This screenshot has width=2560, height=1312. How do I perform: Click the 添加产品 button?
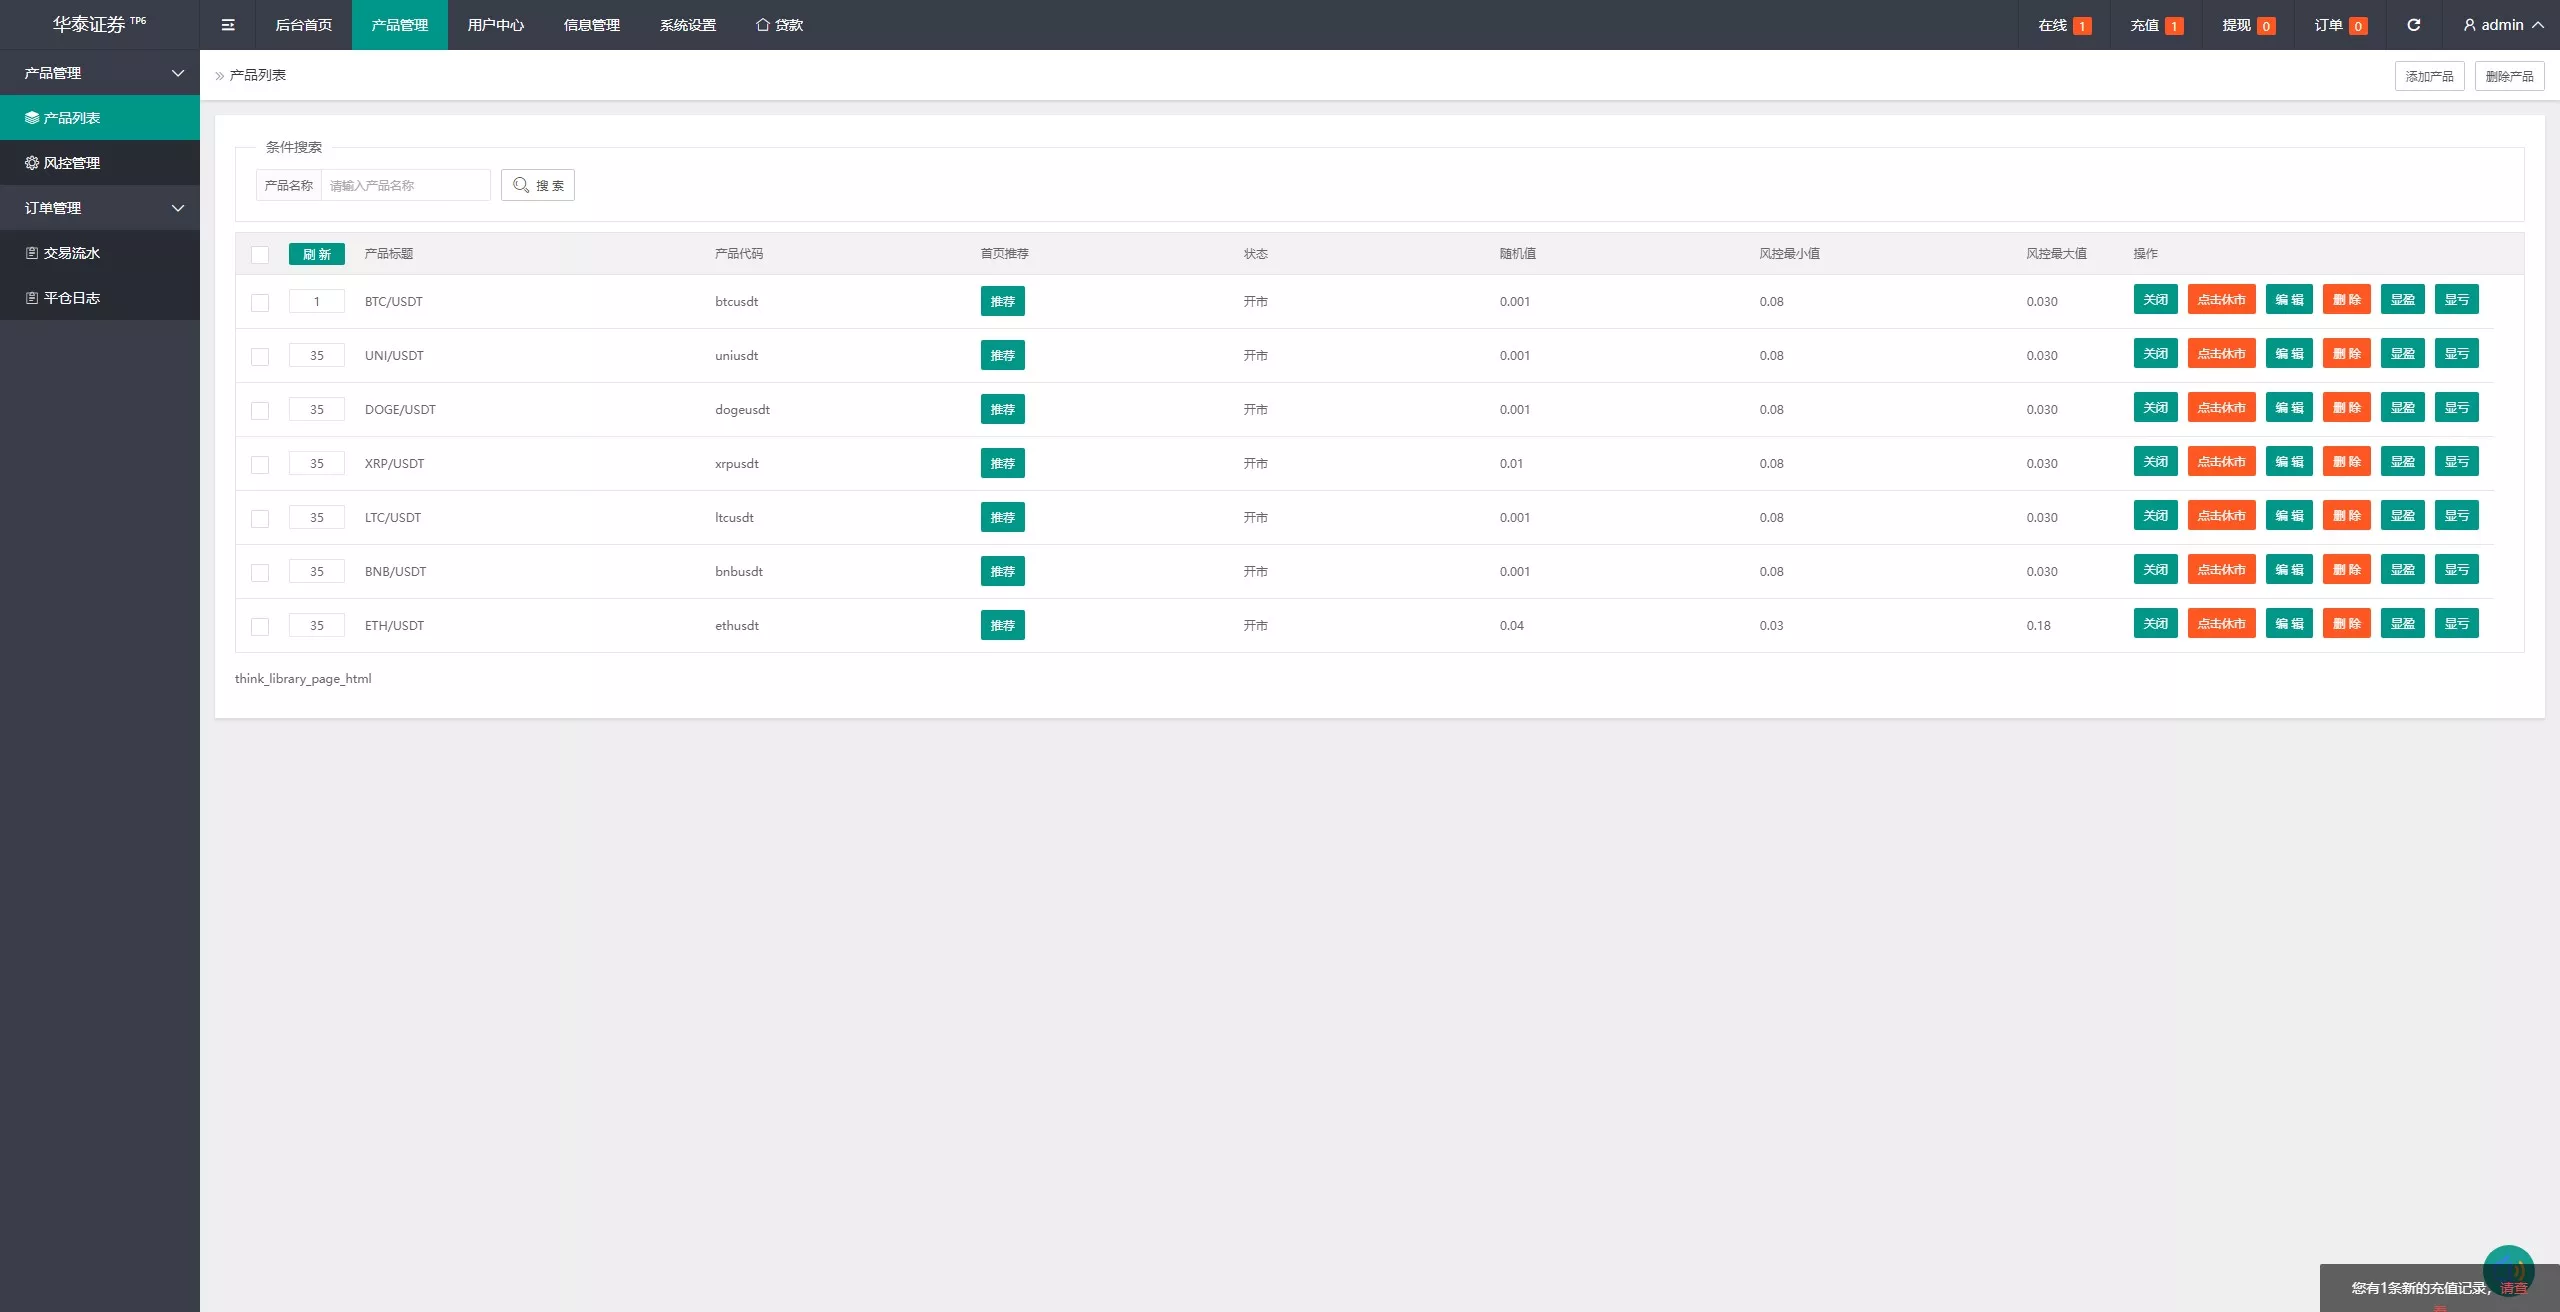[2429, 76]
